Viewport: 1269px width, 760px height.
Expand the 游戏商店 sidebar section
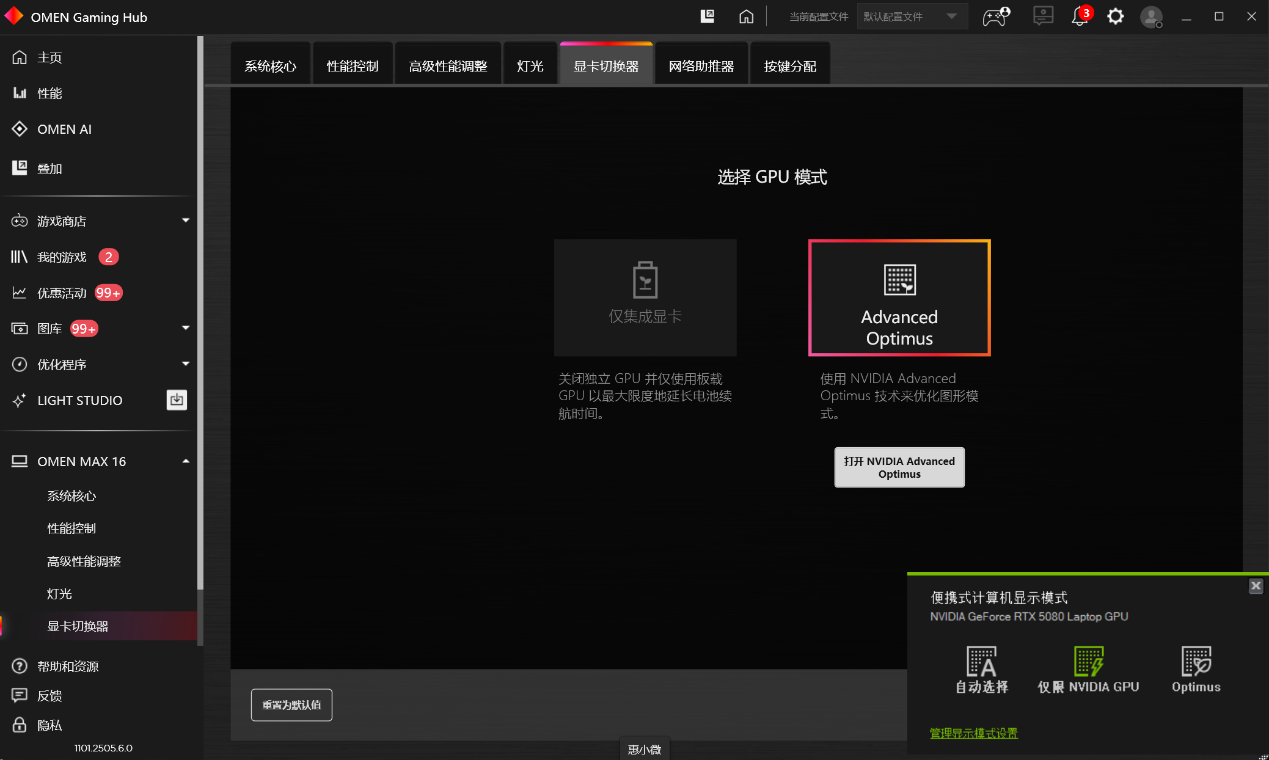tap(185, 221)
